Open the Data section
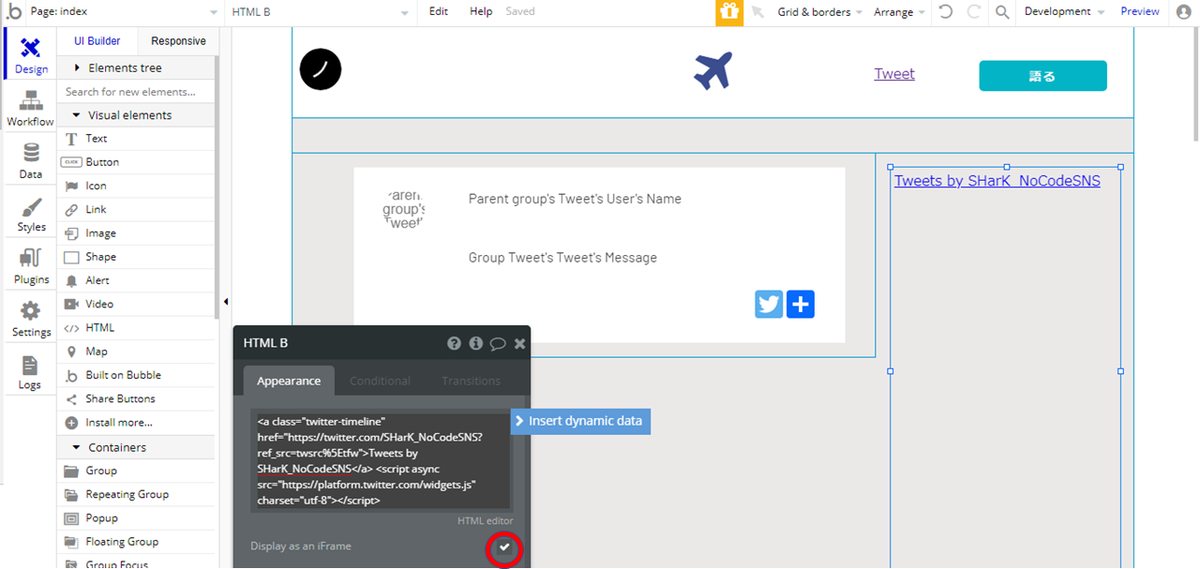The width and height of the screenshot is (1200, 569). [31, 160]
